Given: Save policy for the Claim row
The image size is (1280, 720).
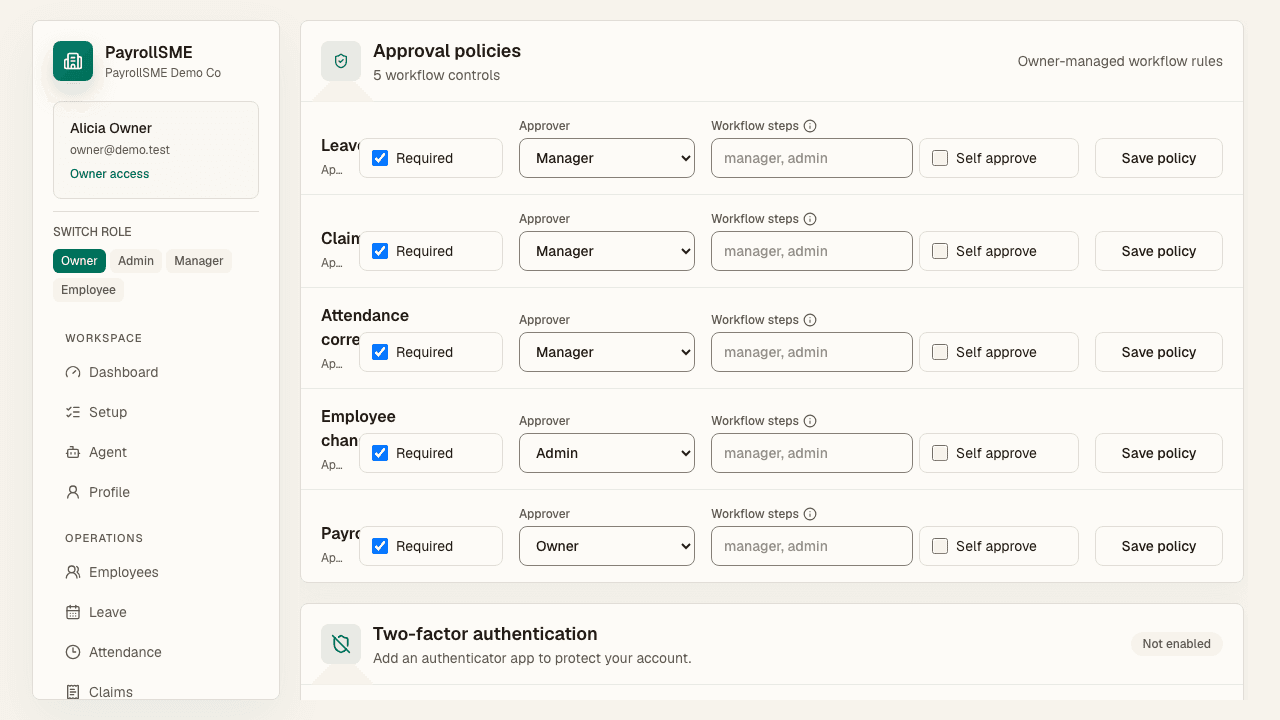Looking at the screenshot, I should click(x=1159, y=251).
